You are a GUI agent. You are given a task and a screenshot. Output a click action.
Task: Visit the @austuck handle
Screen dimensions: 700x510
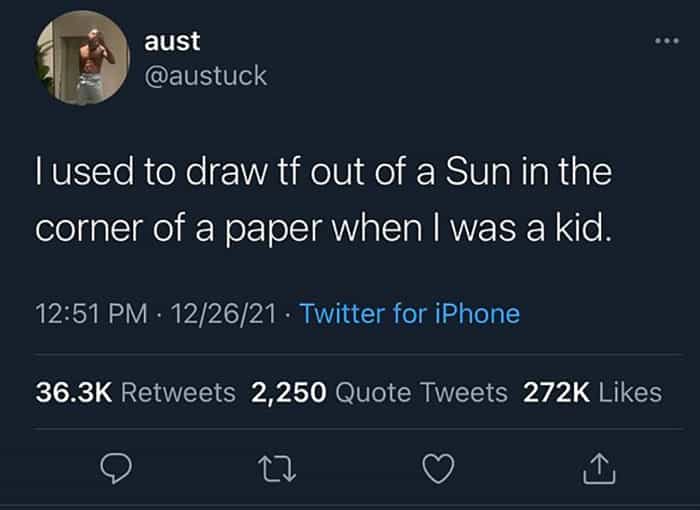pyautogui.click(x=206, y=75)
